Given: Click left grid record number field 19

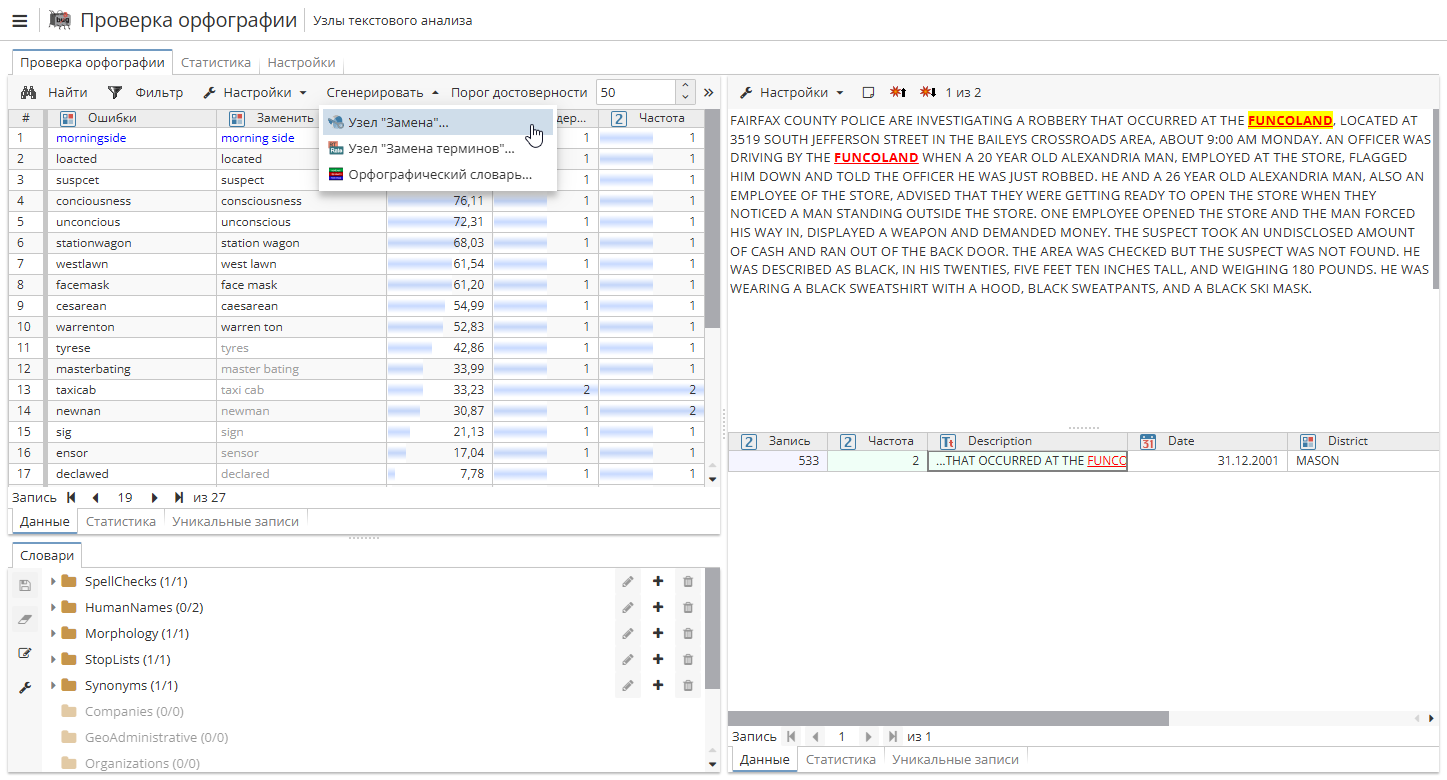Looking at the screenshot, I should [x=125, y=497].
